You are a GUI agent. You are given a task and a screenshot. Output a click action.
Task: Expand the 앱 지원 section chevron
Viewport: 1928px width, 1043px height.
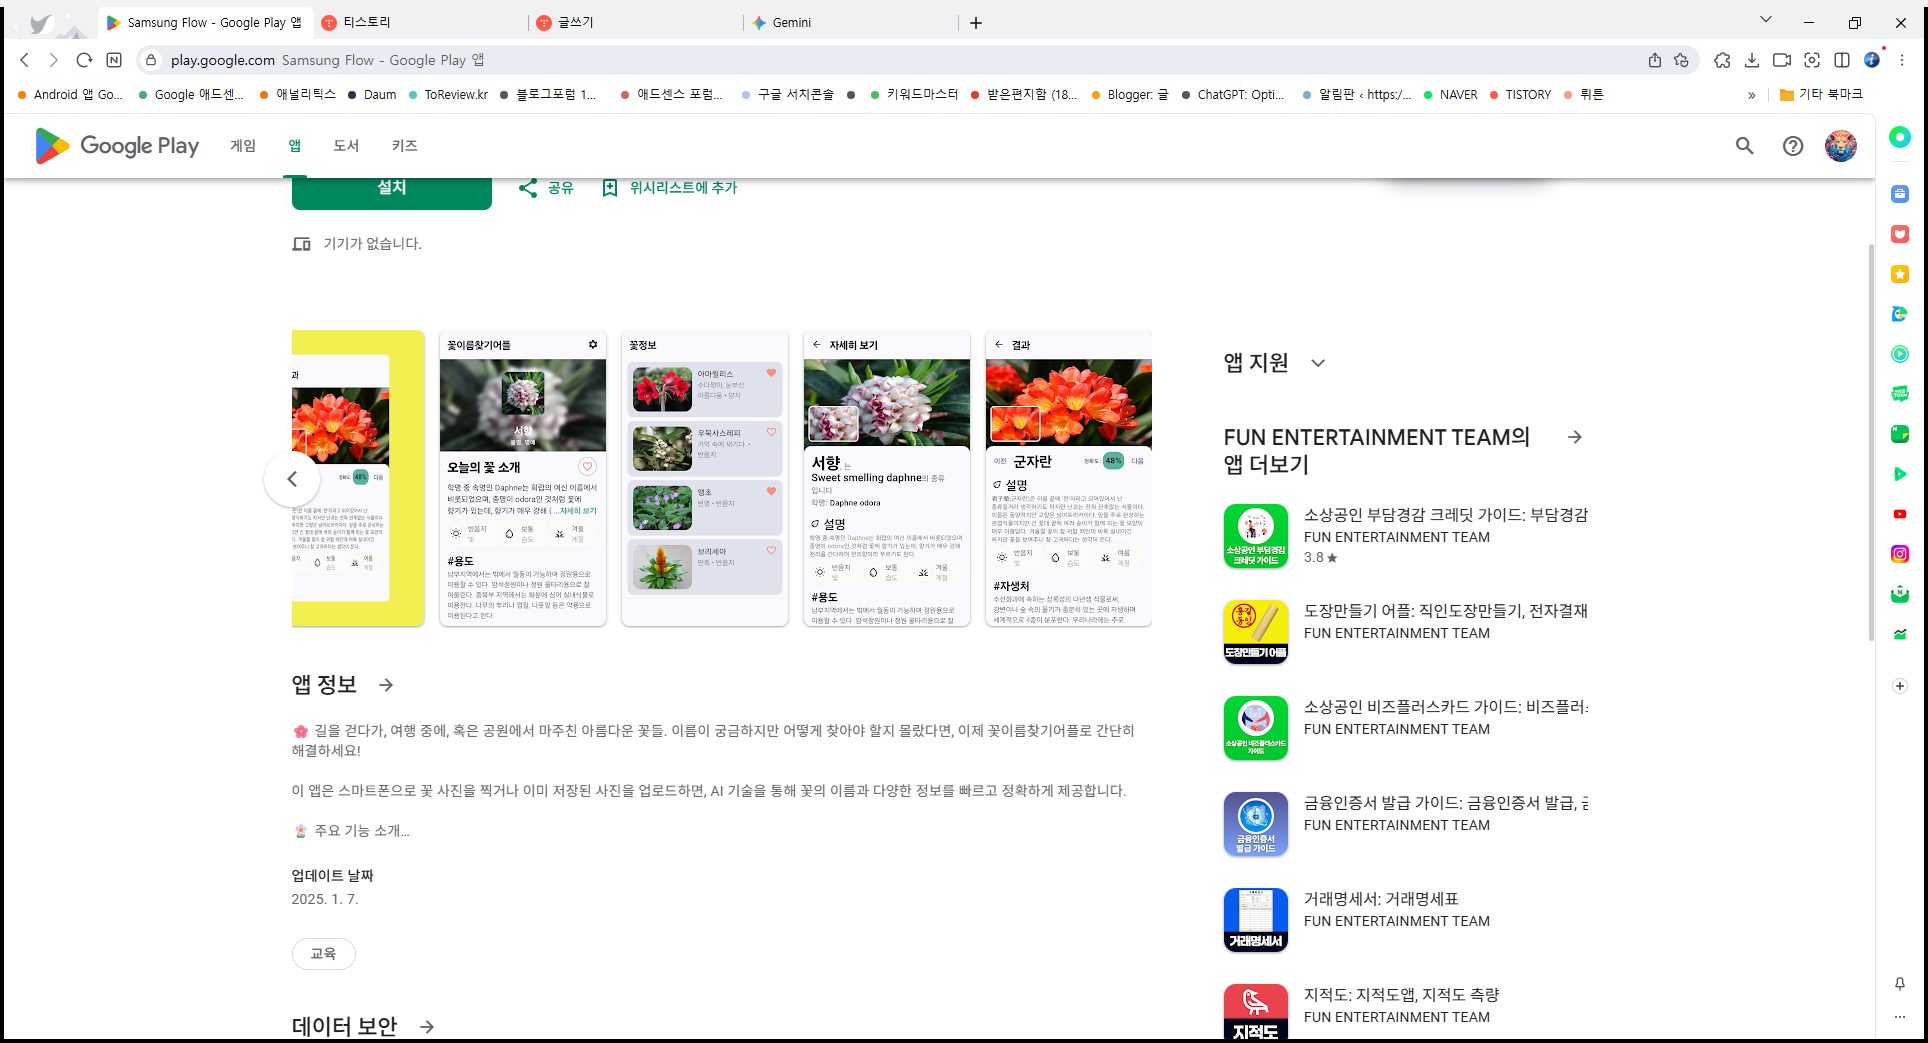pos(1318,363)
